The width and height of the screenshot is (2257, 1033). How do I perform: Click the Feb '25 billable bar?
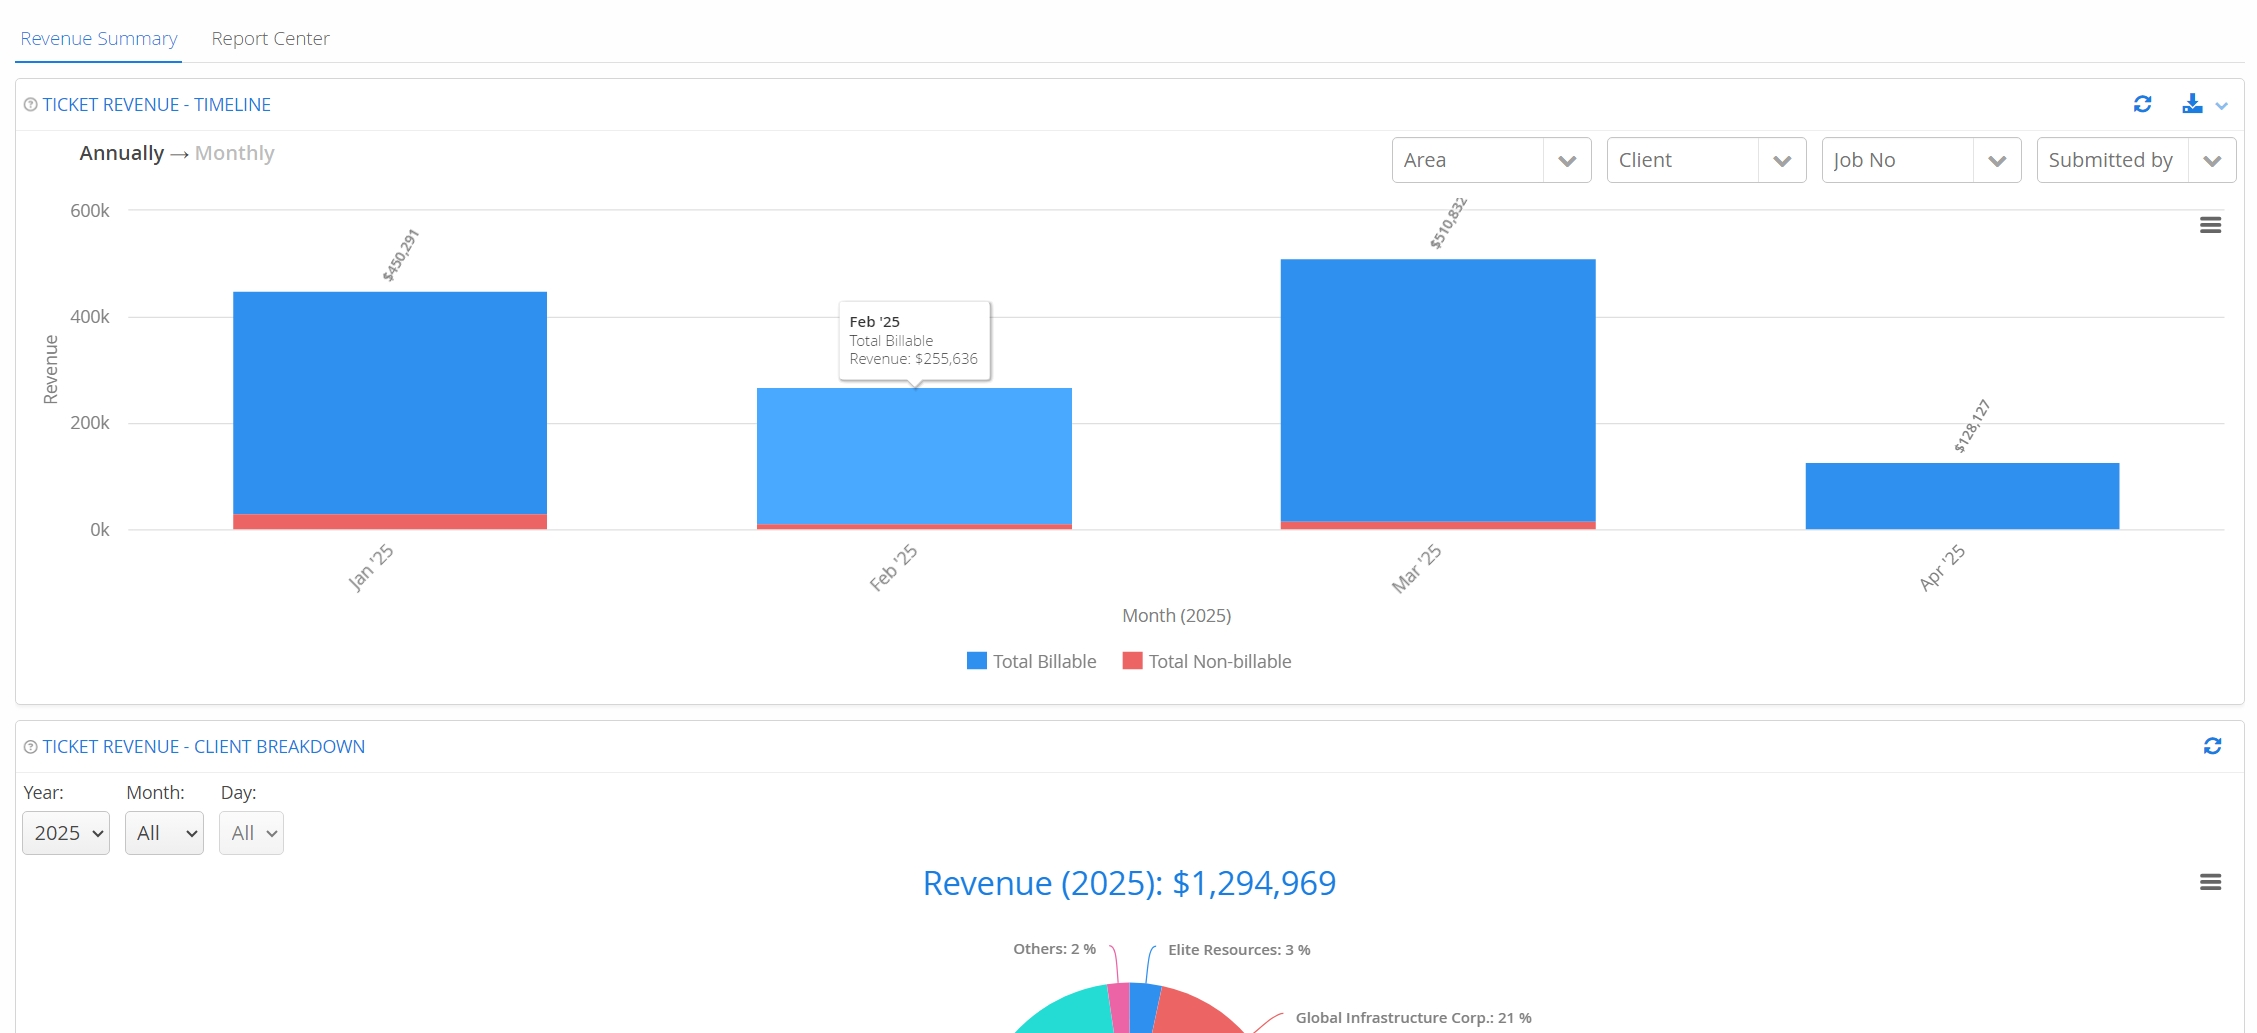914,456
